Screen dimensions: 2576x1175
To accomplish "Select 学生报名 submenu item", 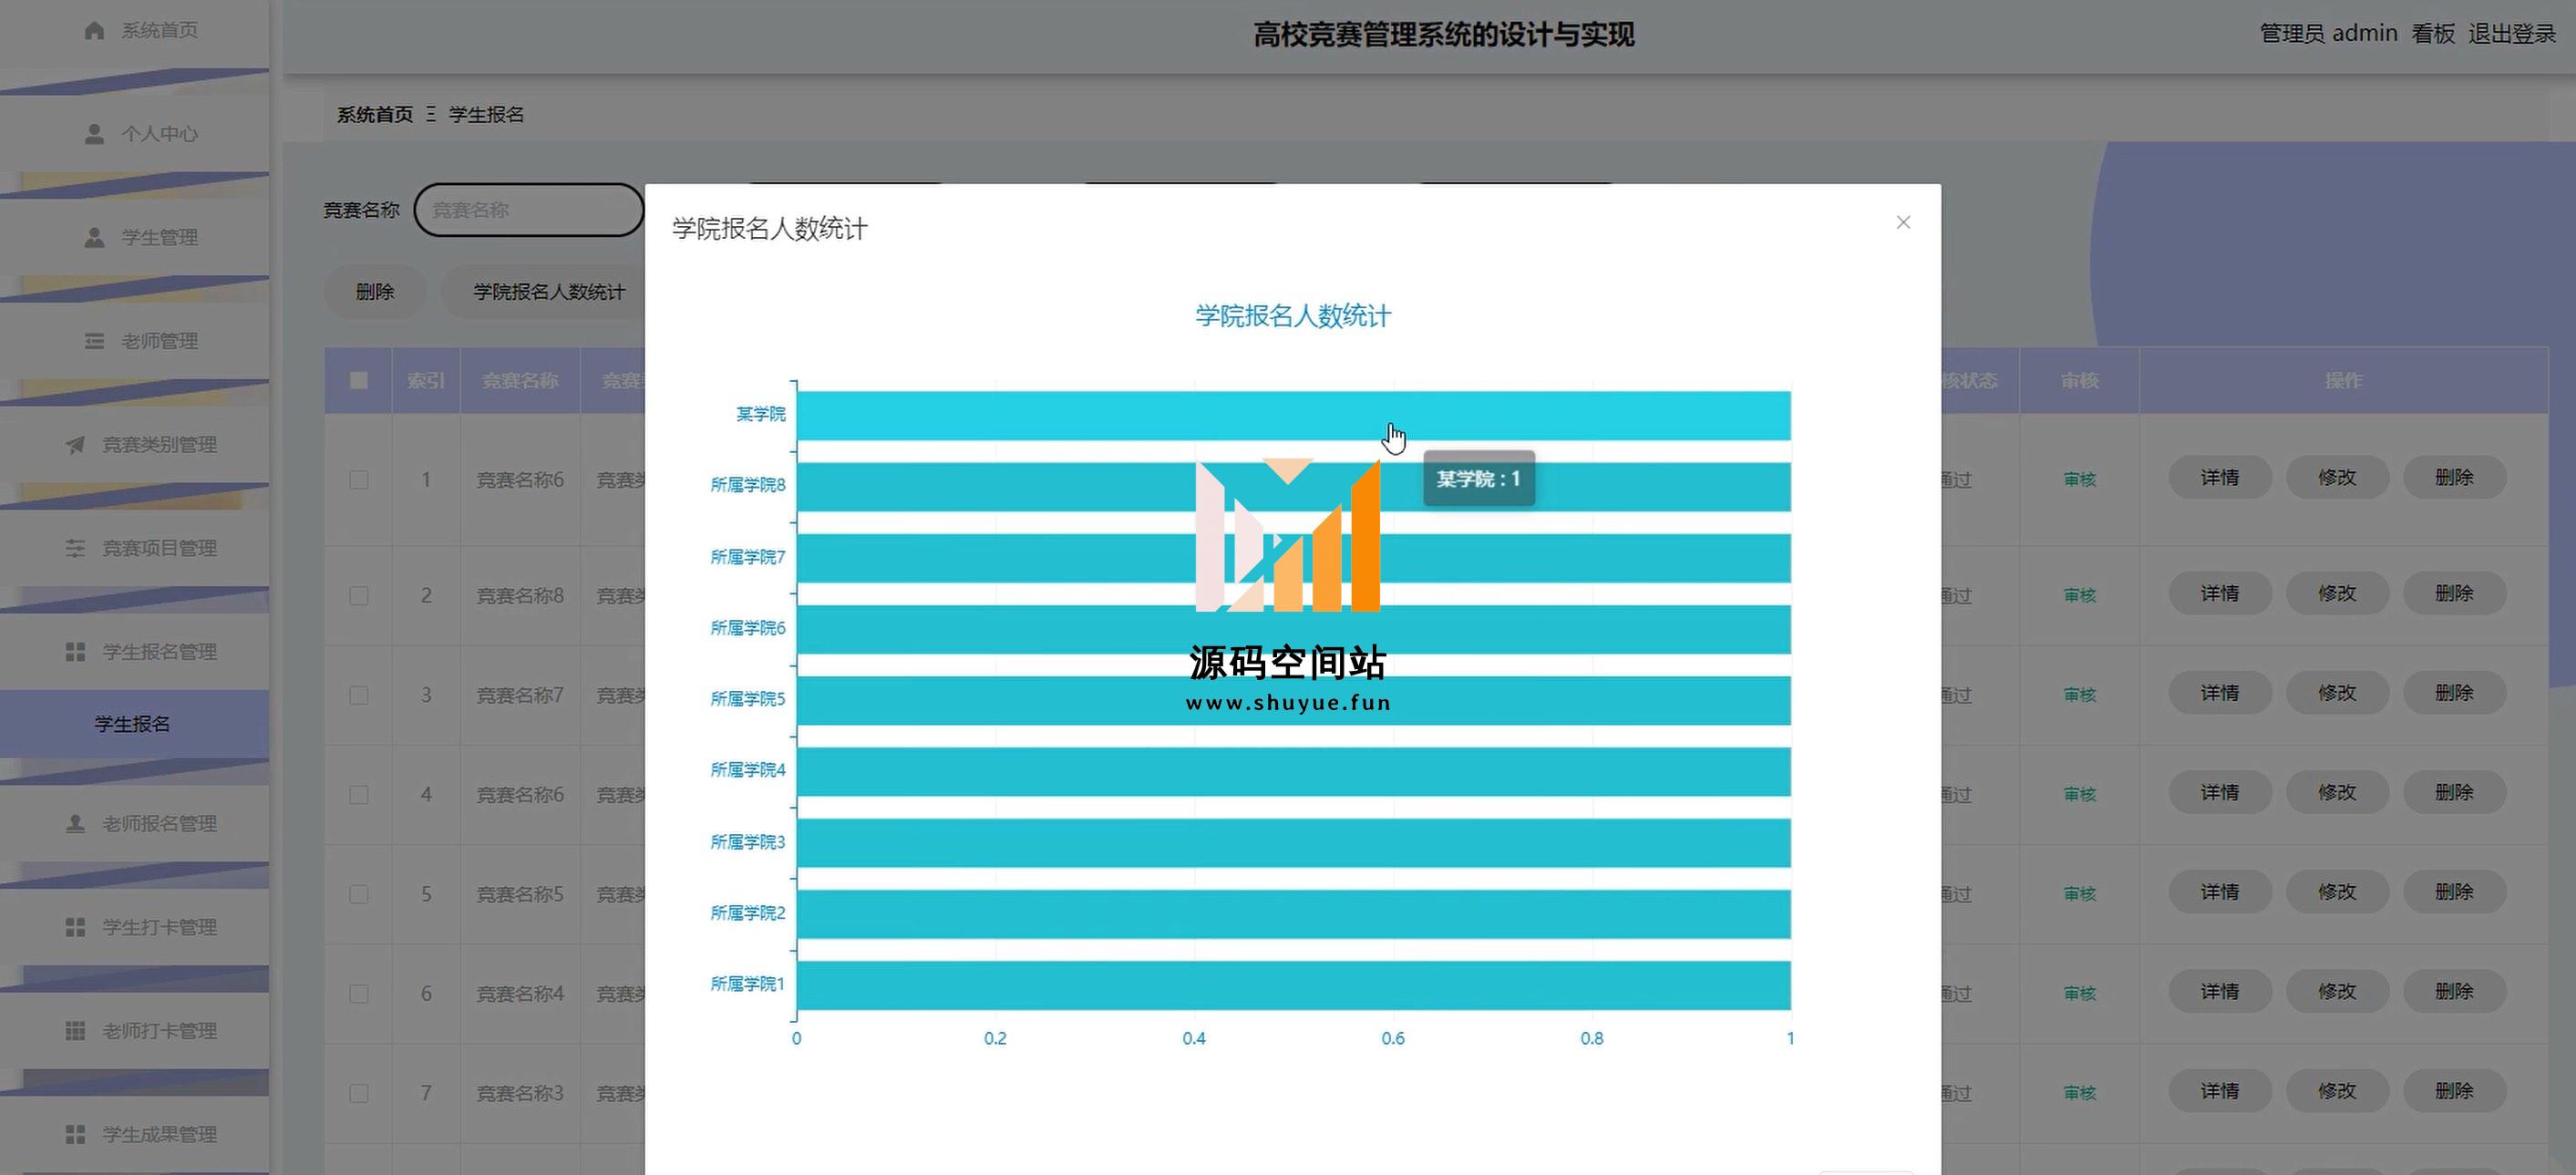I will (x=134, y=724).
